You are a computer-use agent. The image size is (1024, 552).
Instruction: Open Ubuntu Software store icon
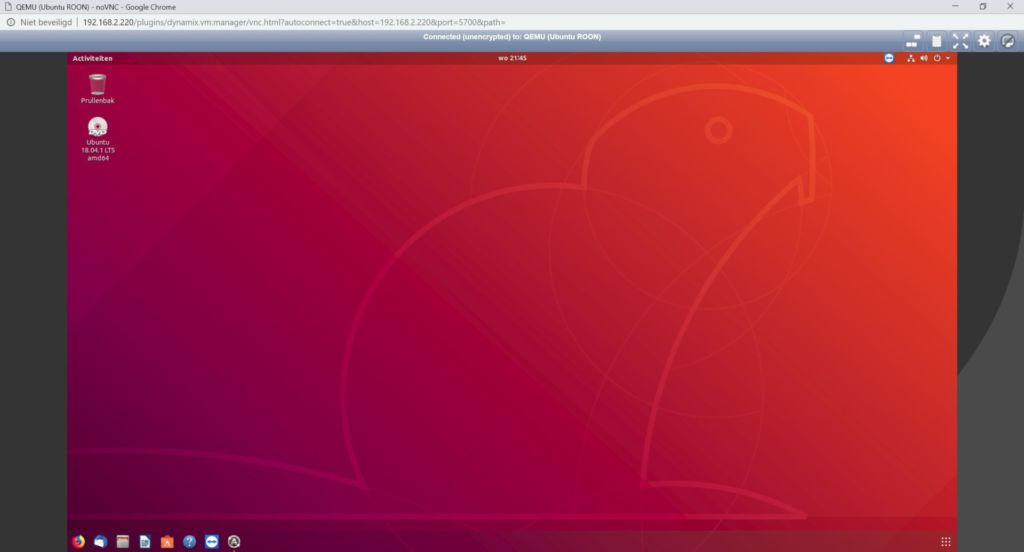[167, 542]
